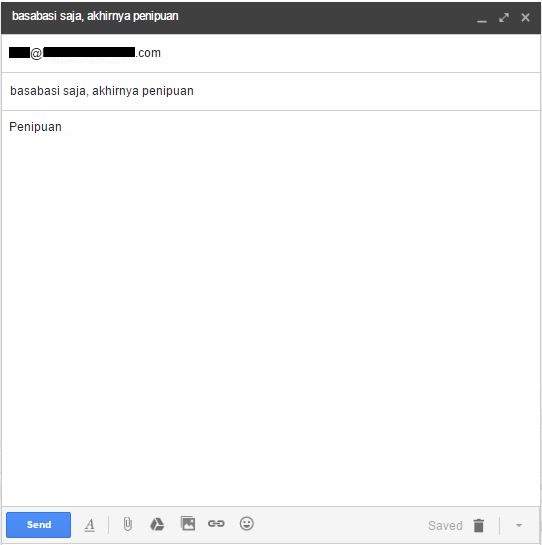Expand the more options arrow

tap(519, 525)
